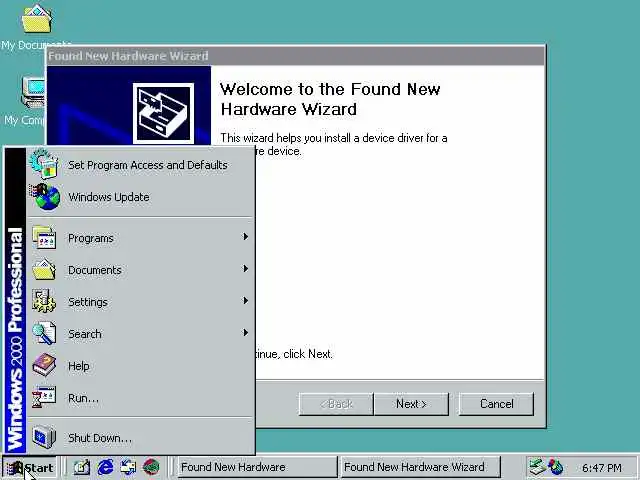Click the disabled Back button in wizard
Viewport: 640px width, 480px height.
[336, 404]
